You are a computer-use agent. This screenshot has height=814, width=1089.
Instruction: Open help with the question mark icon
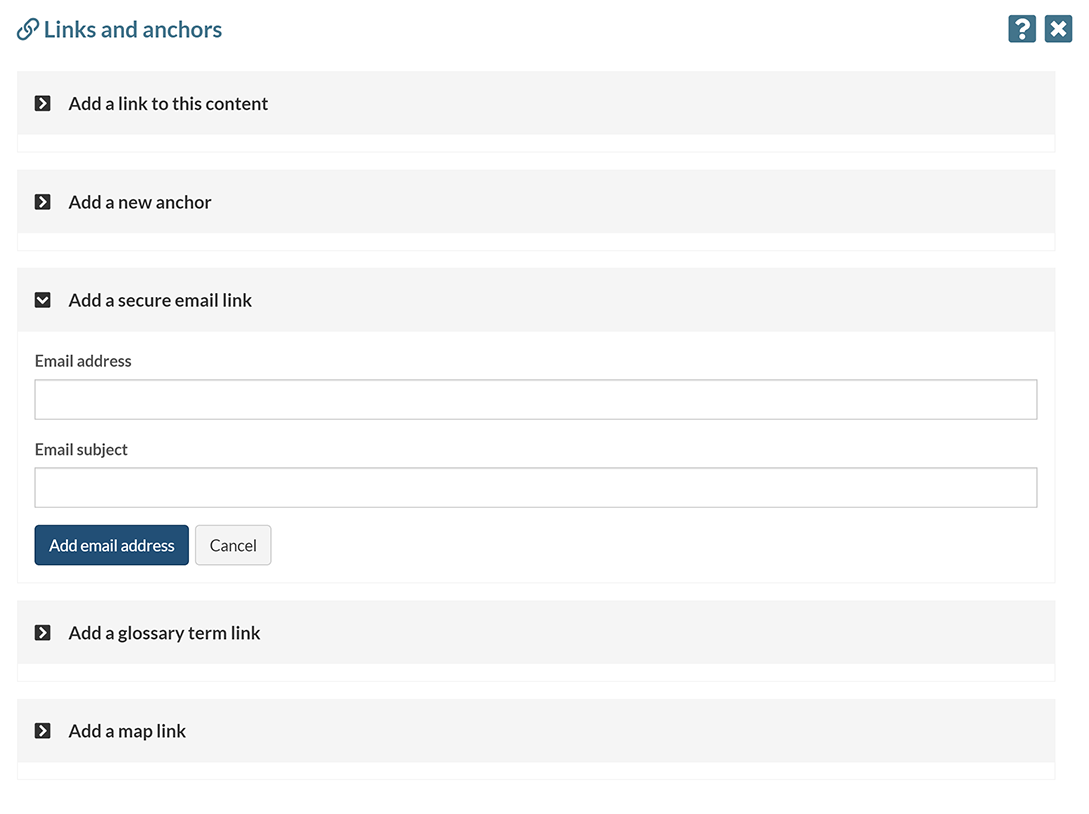[1021, 29]
